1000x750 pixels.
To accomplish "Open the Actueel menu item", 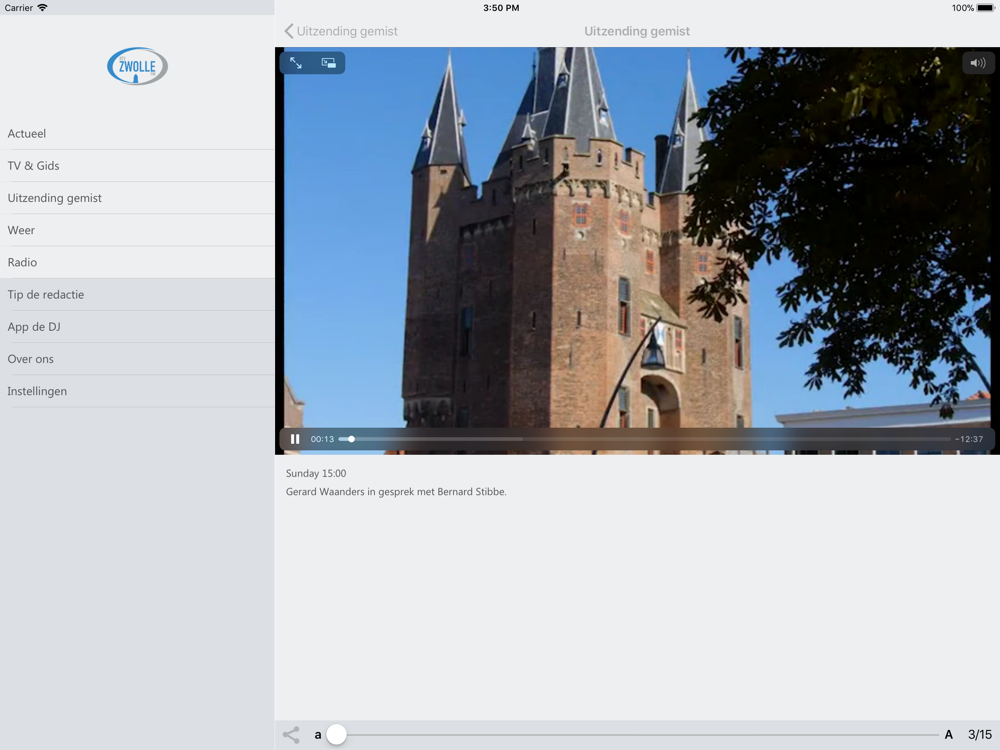I will pos(137,133).
